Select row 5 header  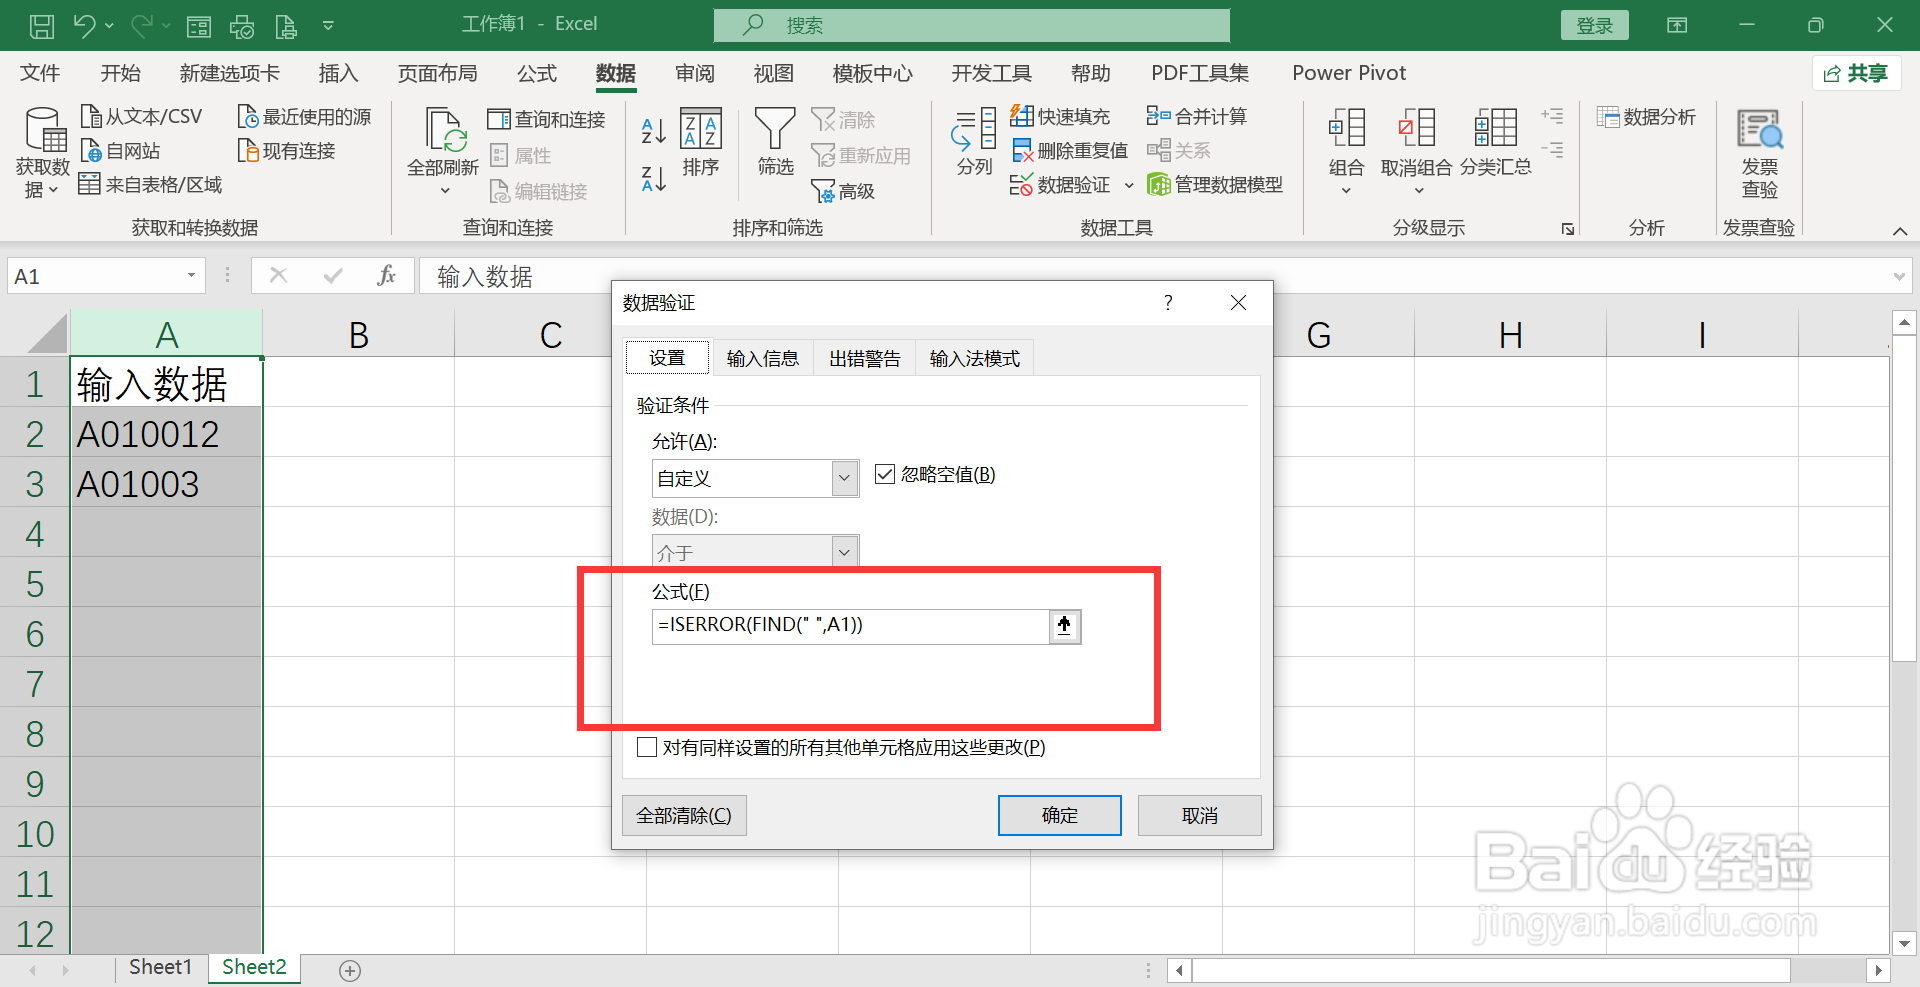coord(35,583)
